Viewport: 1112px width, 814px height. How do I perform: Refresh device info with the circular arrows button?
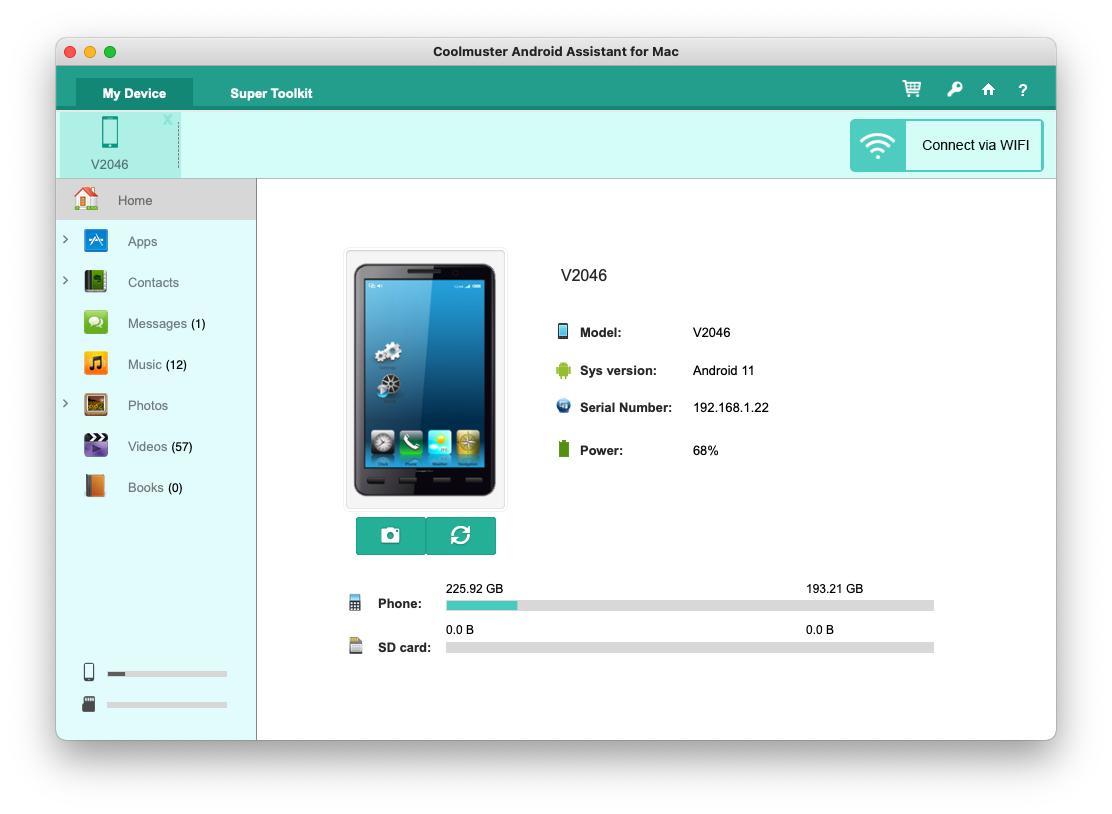pos(461,535)
